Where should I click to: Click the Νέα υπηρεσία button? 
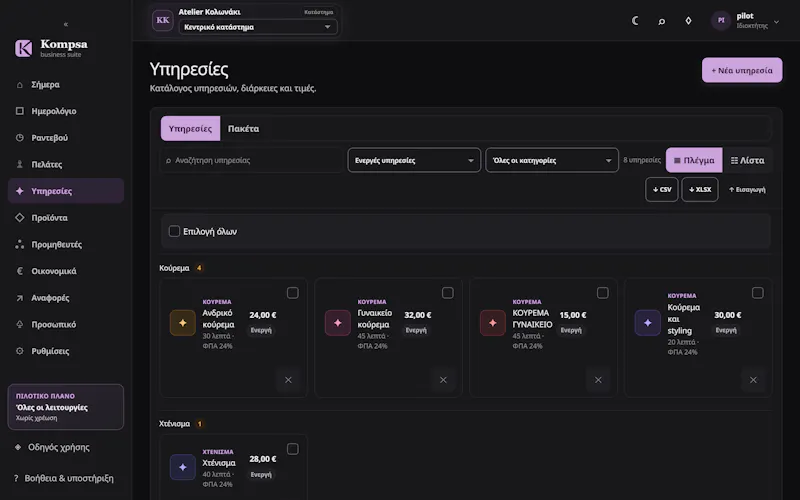(742, 70)
